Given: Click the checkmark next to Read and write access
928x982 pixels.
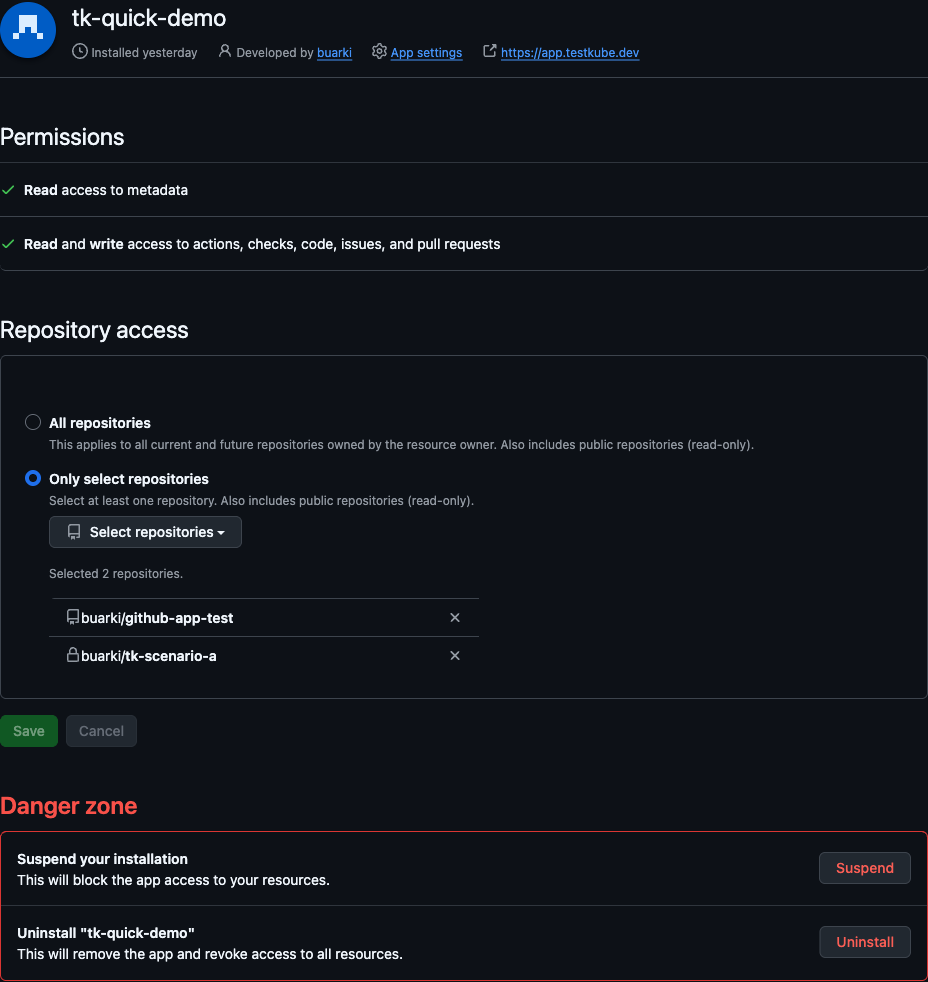Looking at the screenshot, I should pyautogui.click(x=8, y=244).
